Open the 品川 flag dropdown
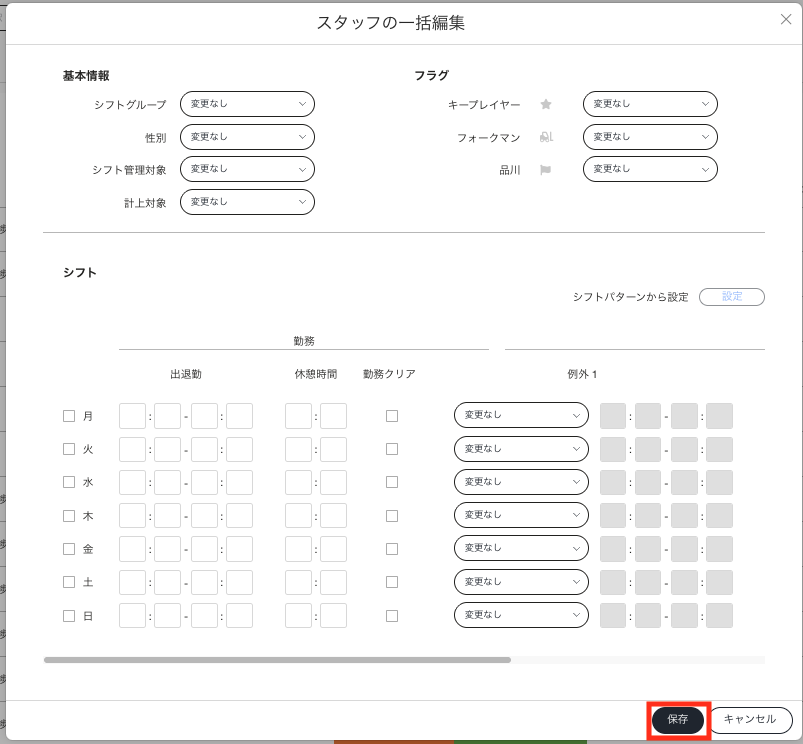Viewport: 803px width, 744px height. (650, 169)
